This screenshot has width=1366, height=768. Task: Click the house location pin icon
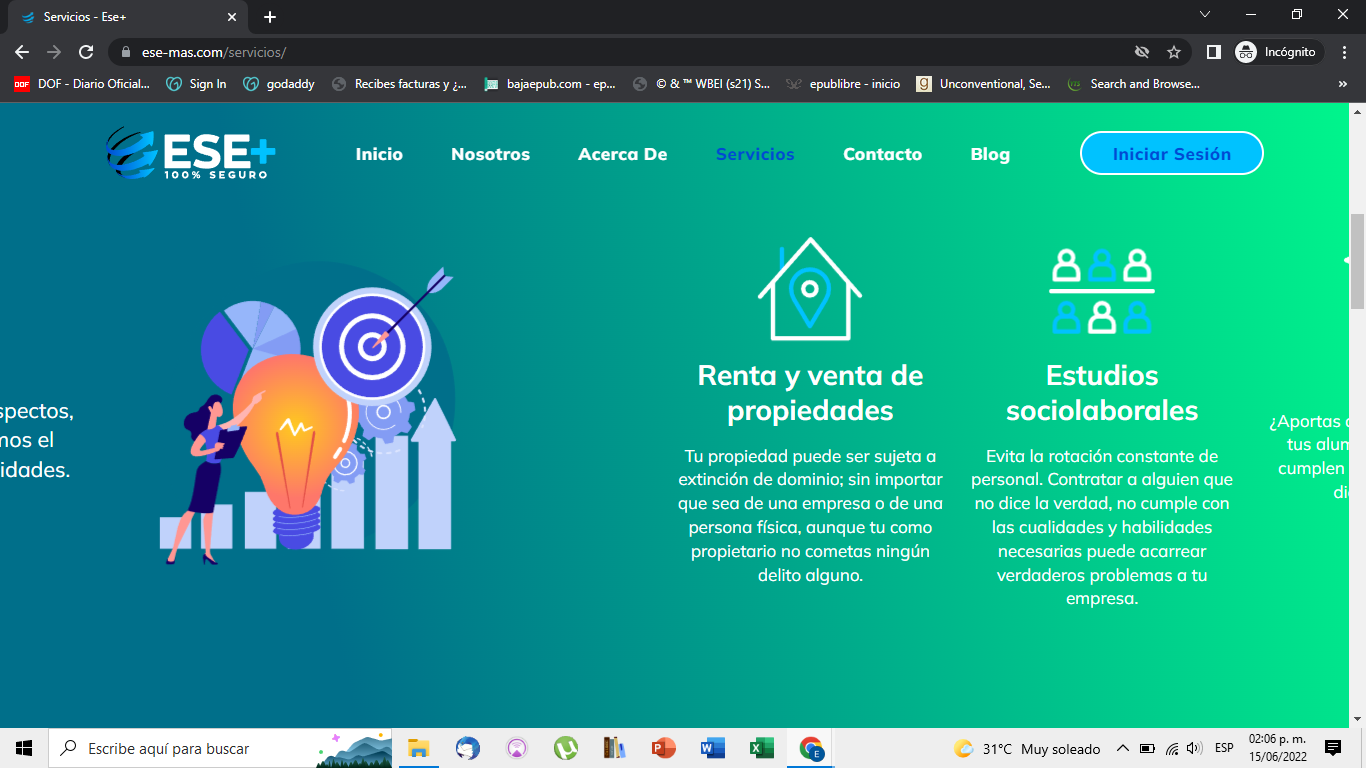point(809,289)
